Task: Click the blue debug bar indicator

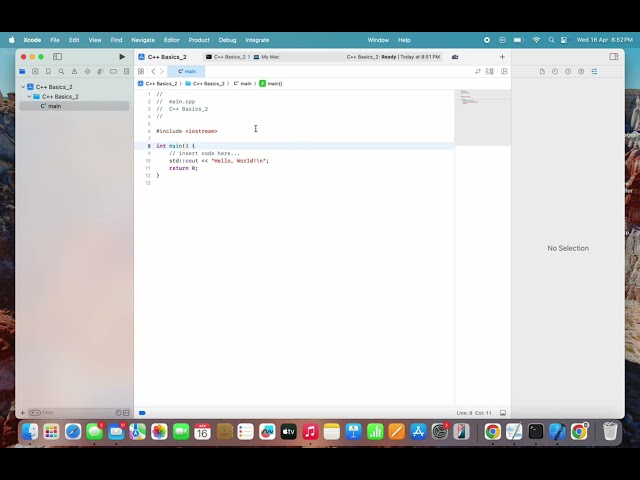Action: click(x=142, y=413)
